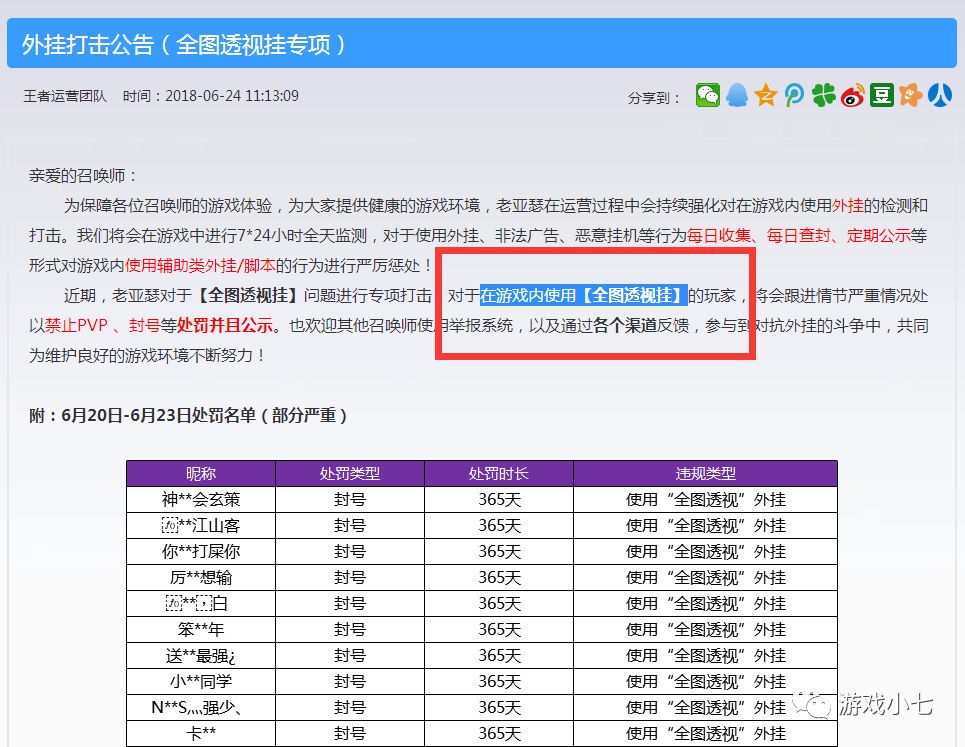Click the green four-leaf clover share icon
965x747 pixels.
pyautogui.click(x=823, y=95)
